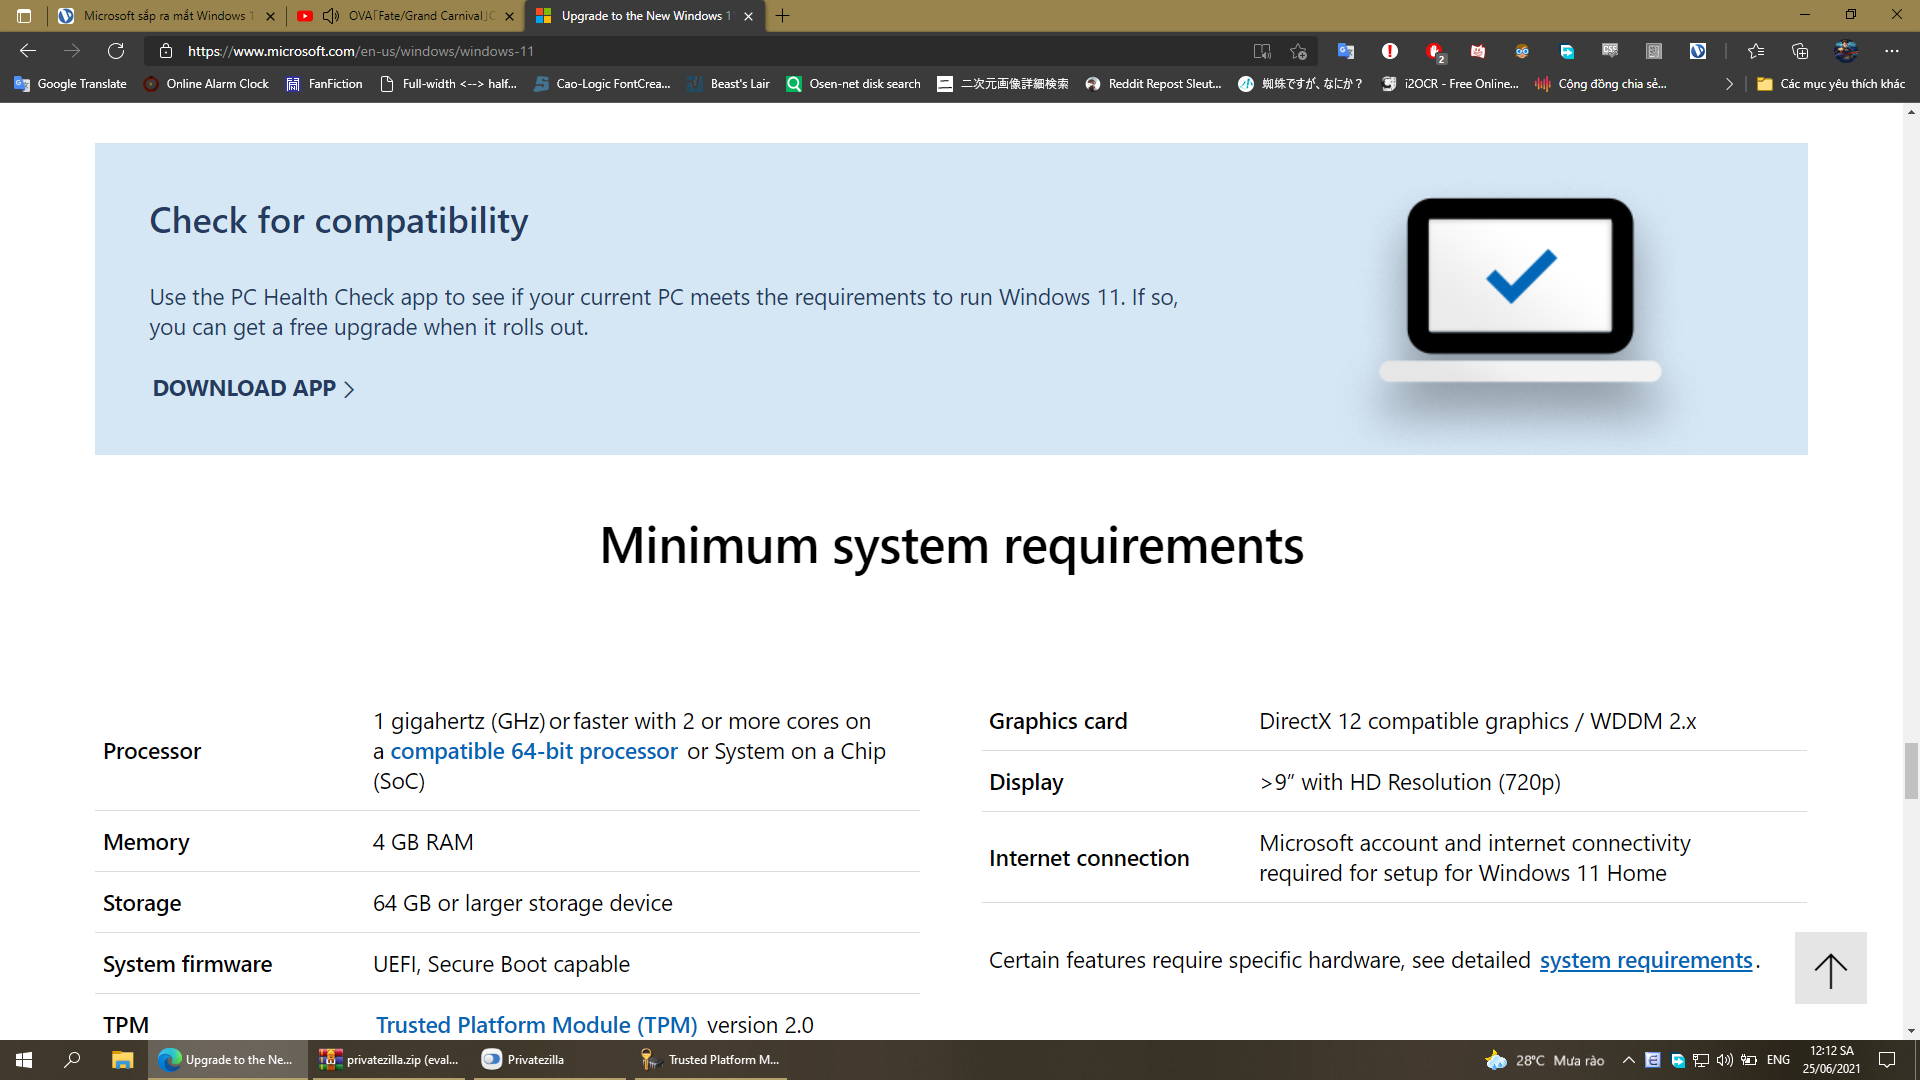The width and height of the screenshot is (1920, 1080).
Task: Open the volume control in system tray
Action: pos(1724,1060)
